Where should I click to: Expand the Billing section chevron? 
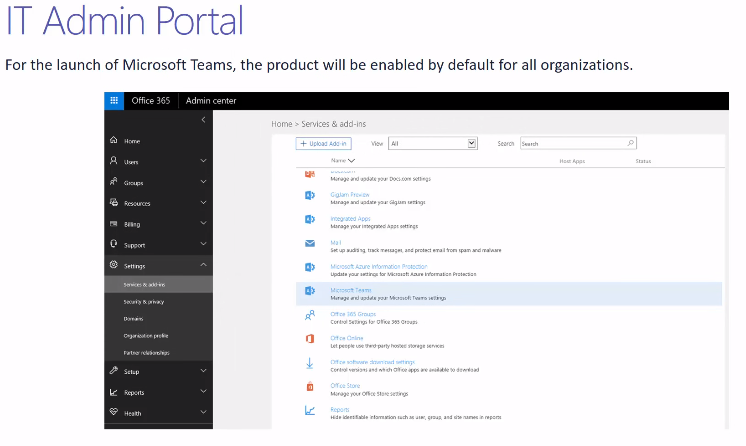click(204, 224)
